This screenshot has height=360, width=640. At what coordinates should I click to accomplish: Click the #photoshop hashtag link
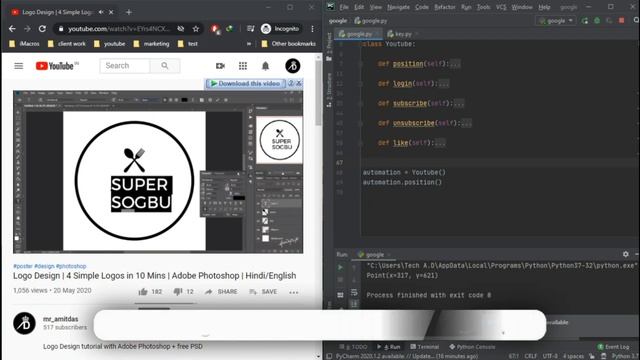click(x=71, y=266)
